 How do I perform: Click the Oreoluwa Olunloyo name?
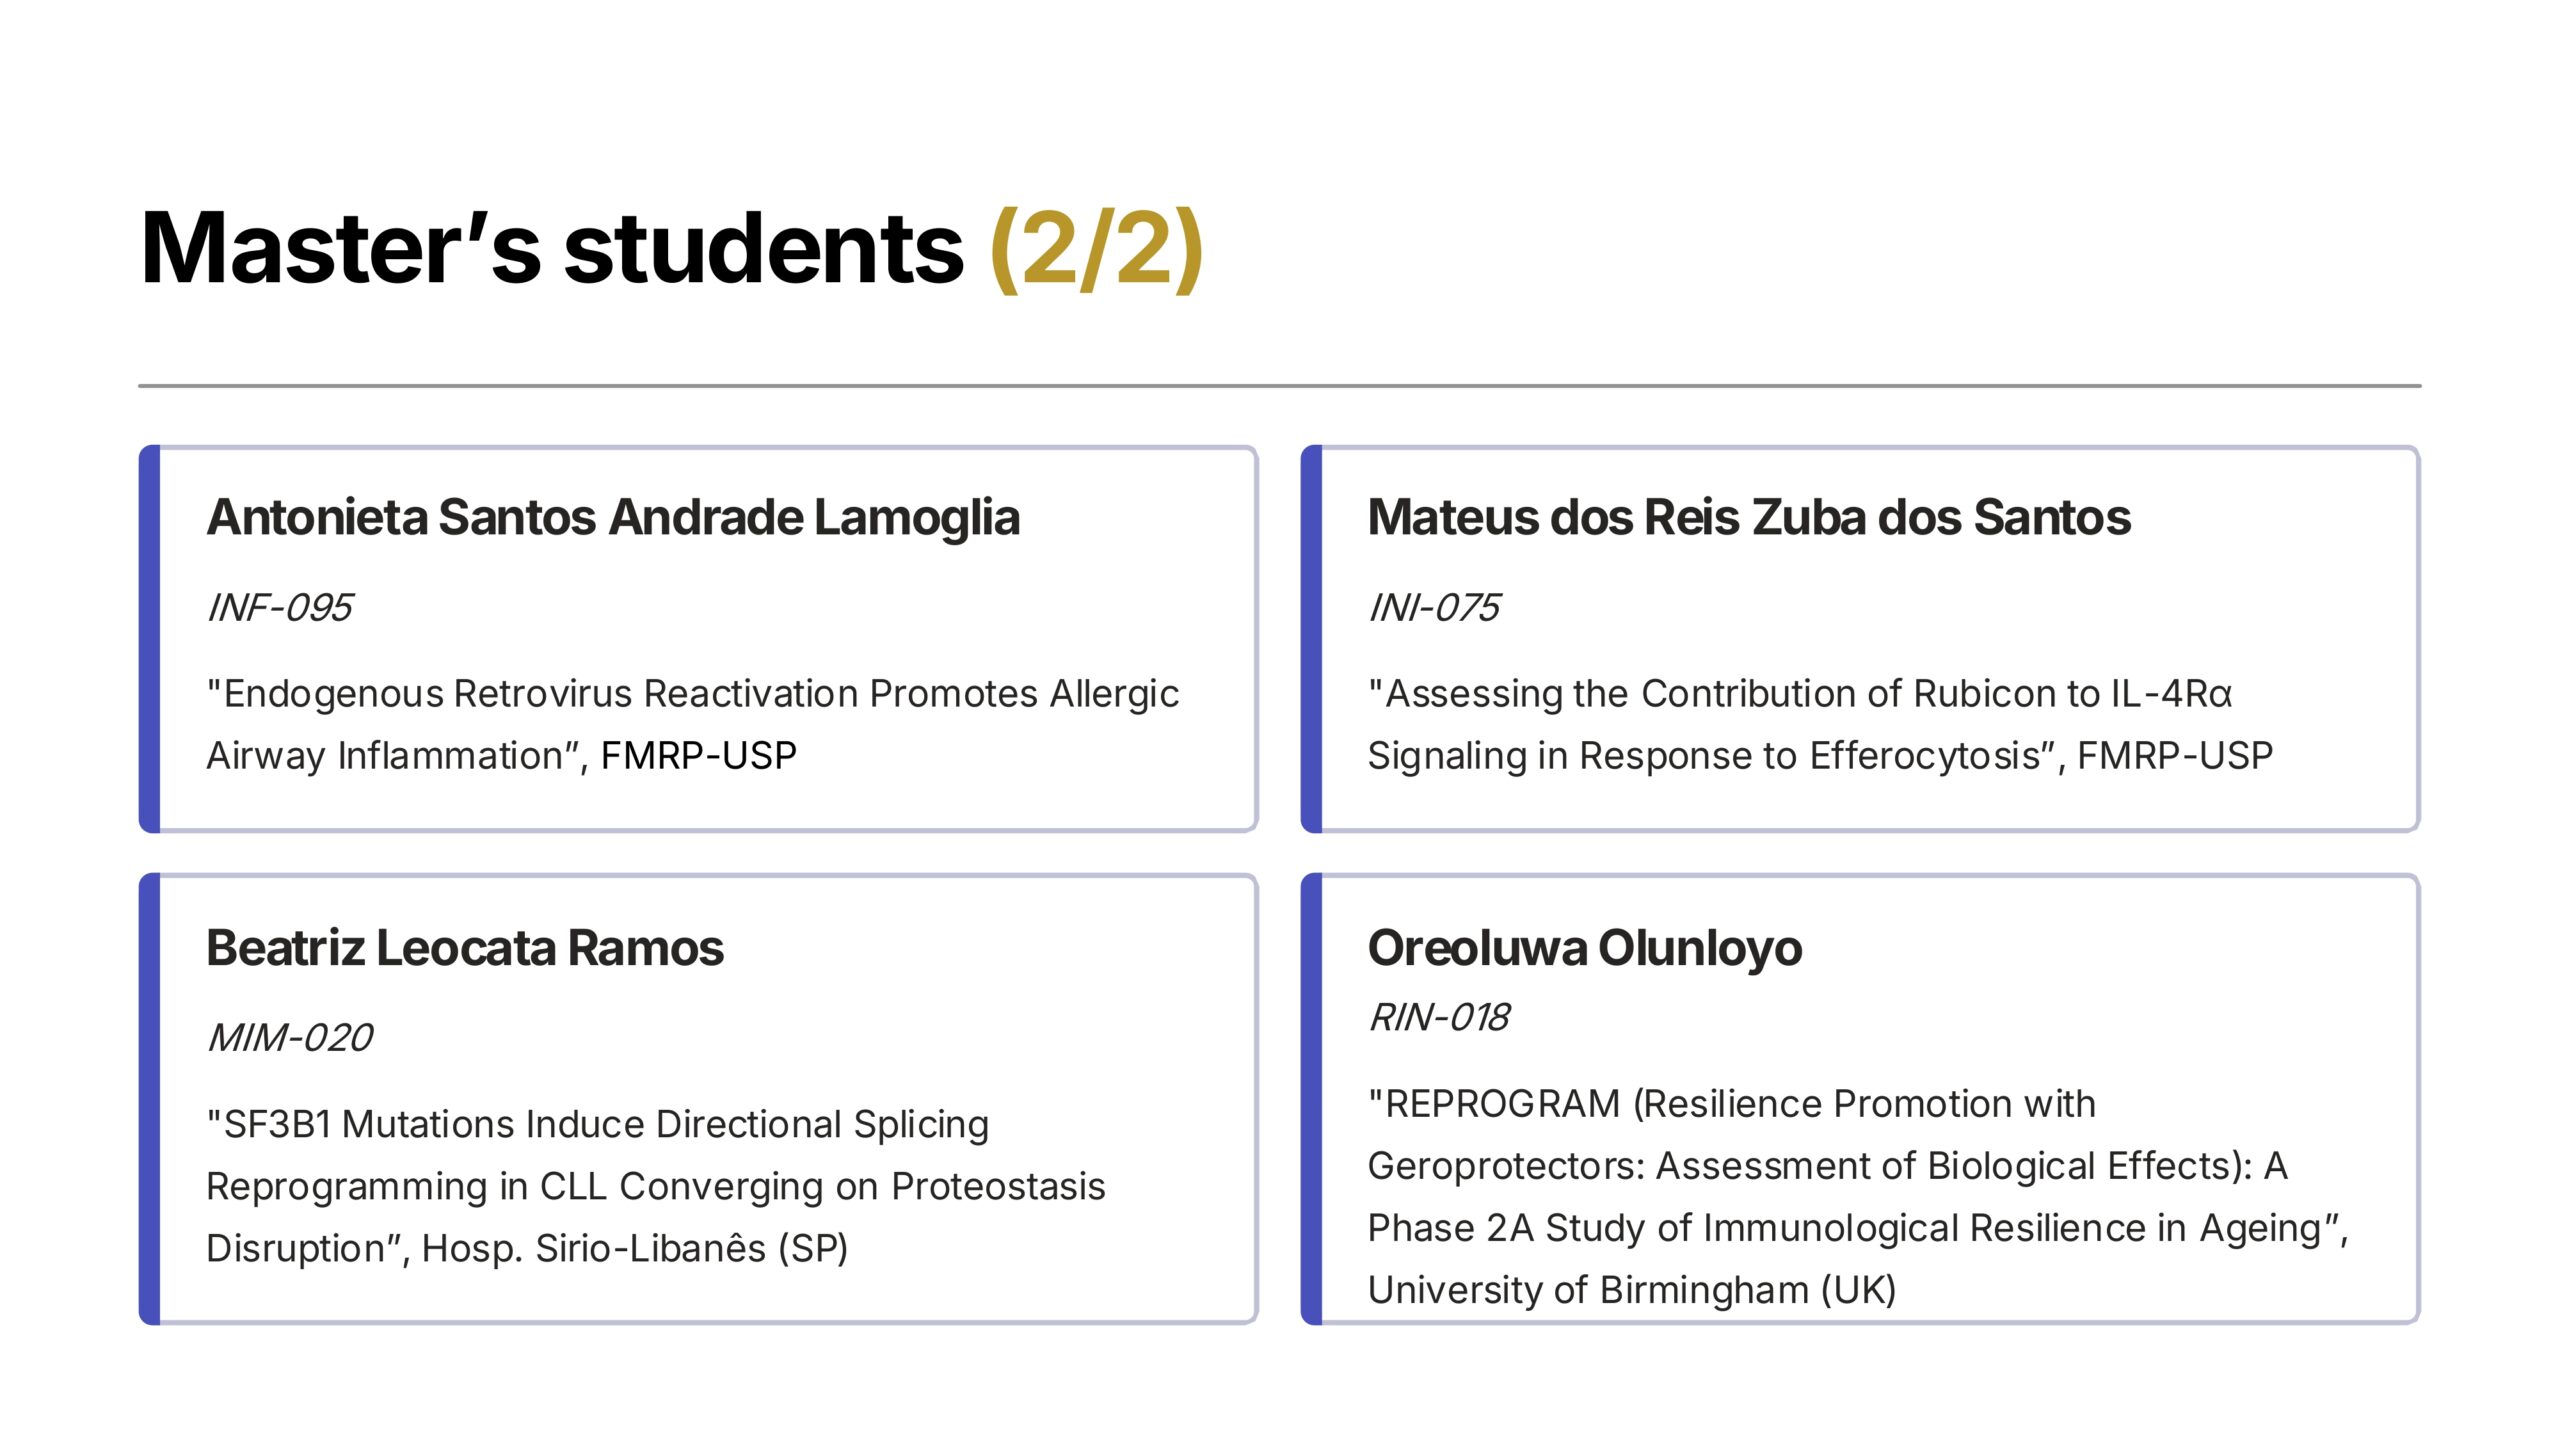coord(1585,947)
